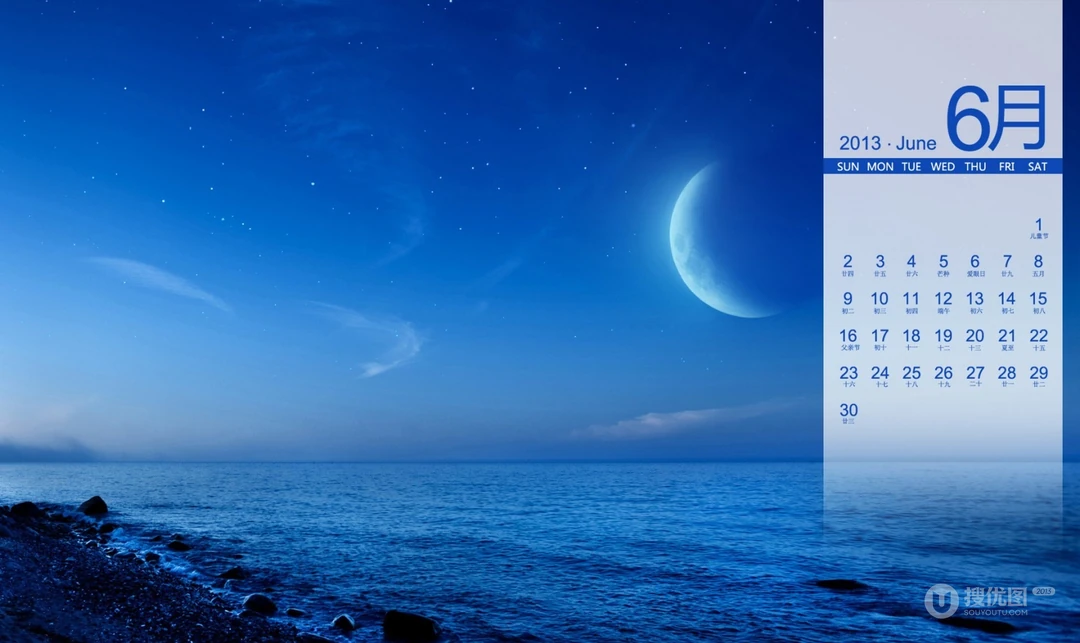Pick date 16 on the June calendar
Screen dimensions: 1080x643
[x=848, y=336]
